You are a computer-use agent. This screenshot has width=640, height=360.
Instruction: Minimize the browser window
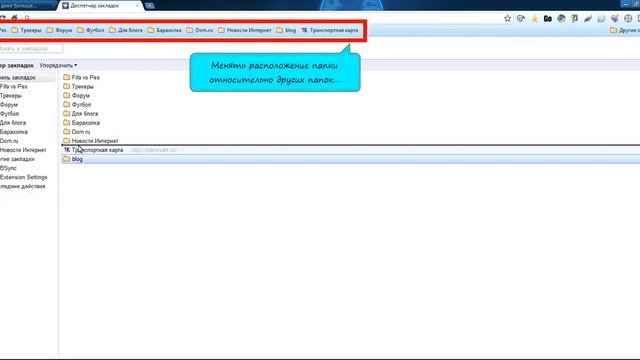tap(626, 4)
